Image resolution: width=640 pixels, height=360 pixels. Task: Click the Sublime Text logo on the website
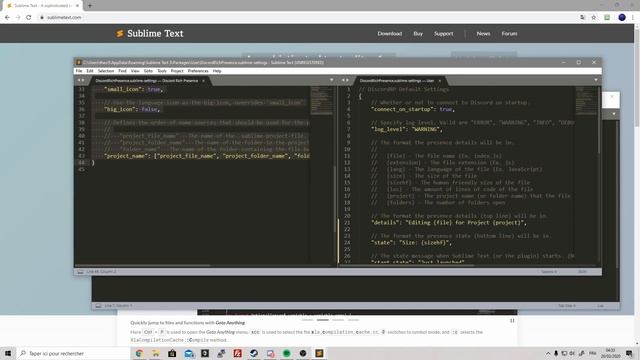(150, 33)
